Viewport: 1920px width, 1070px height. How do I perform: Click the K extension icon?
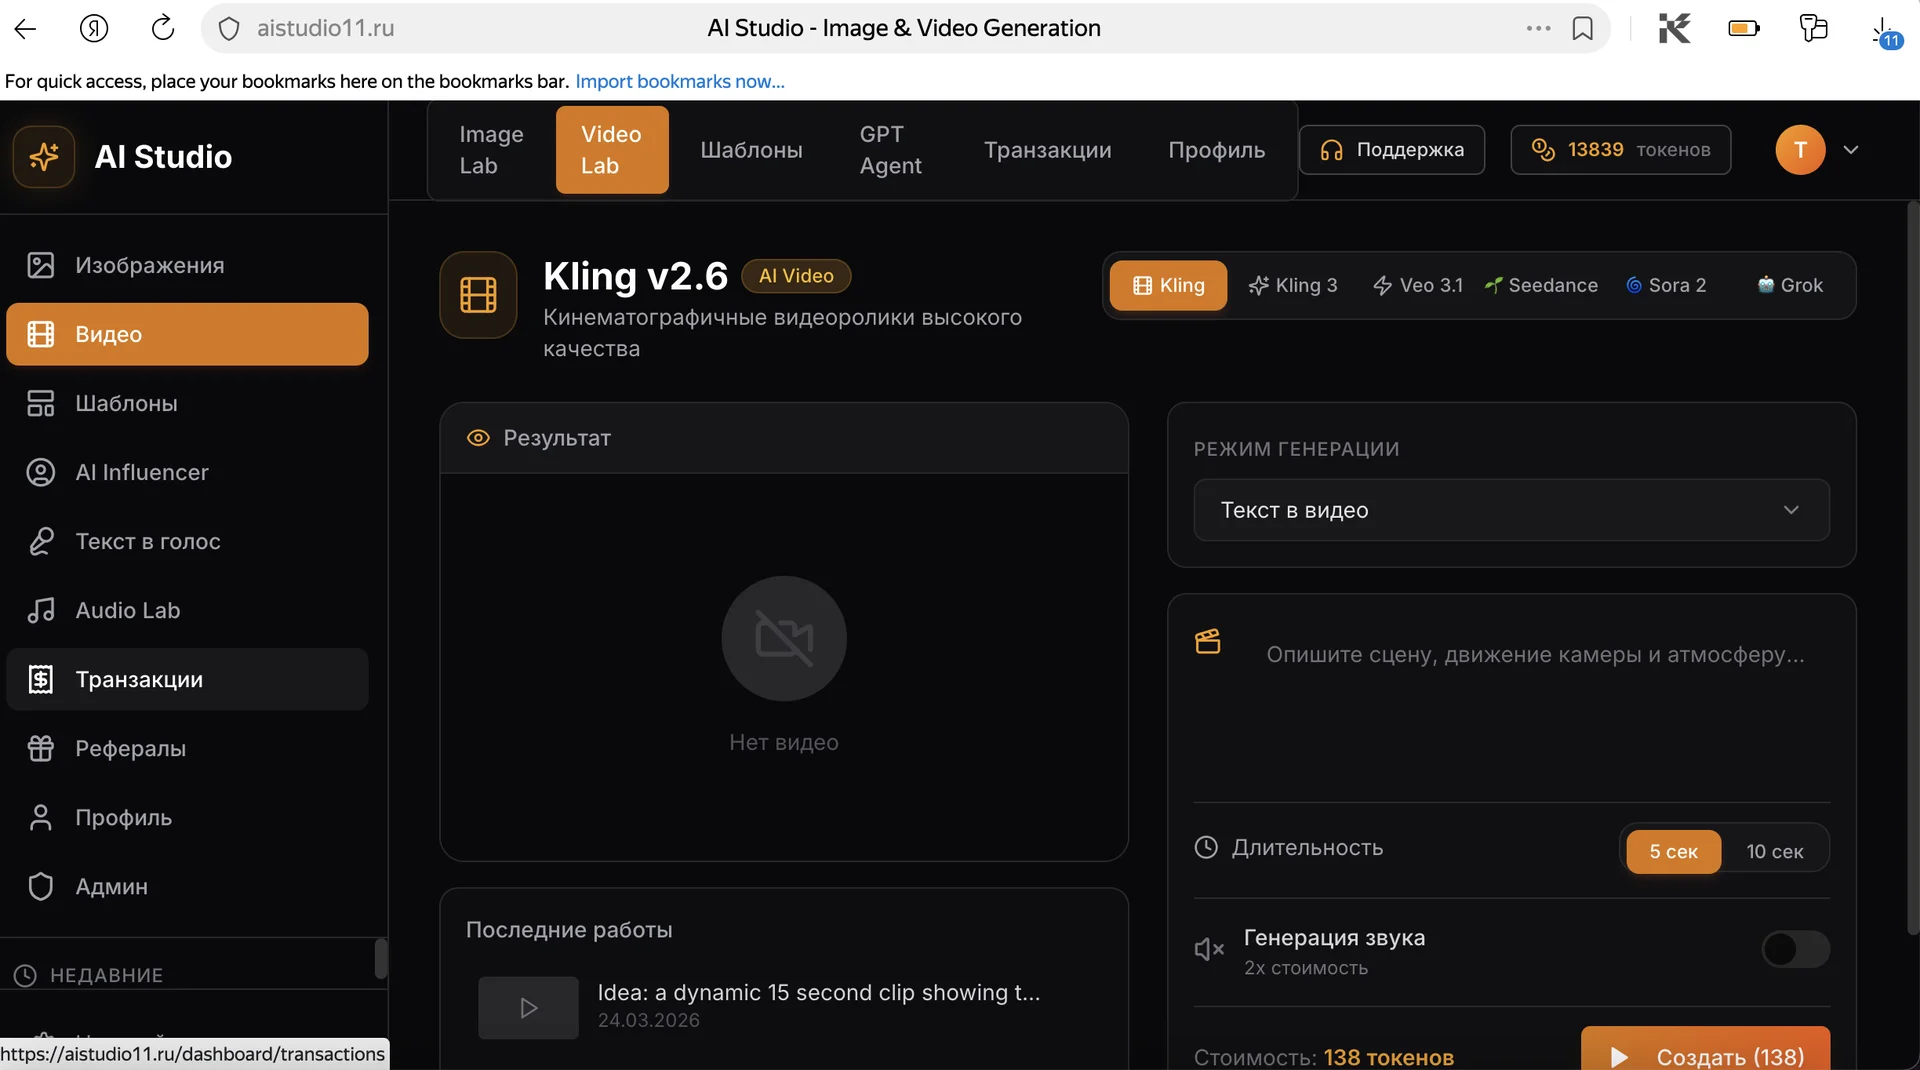coord(1675,28)
